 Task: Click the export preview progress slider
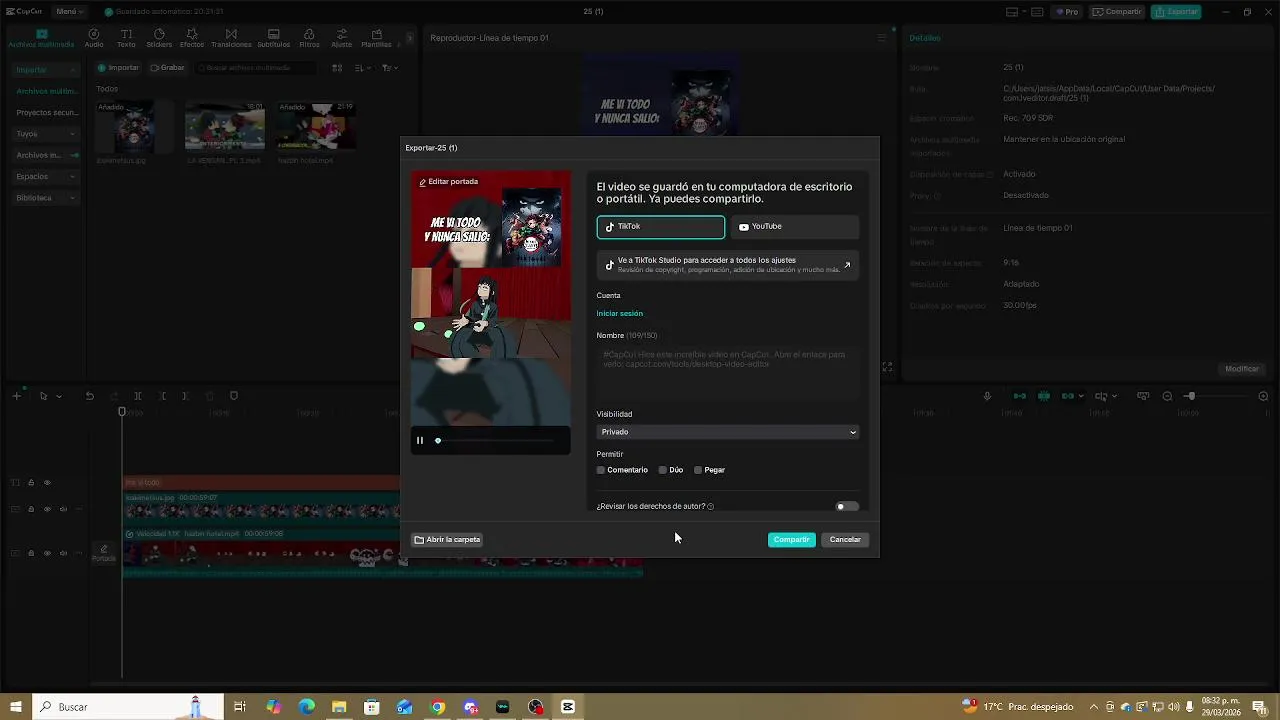click(495, 440)
